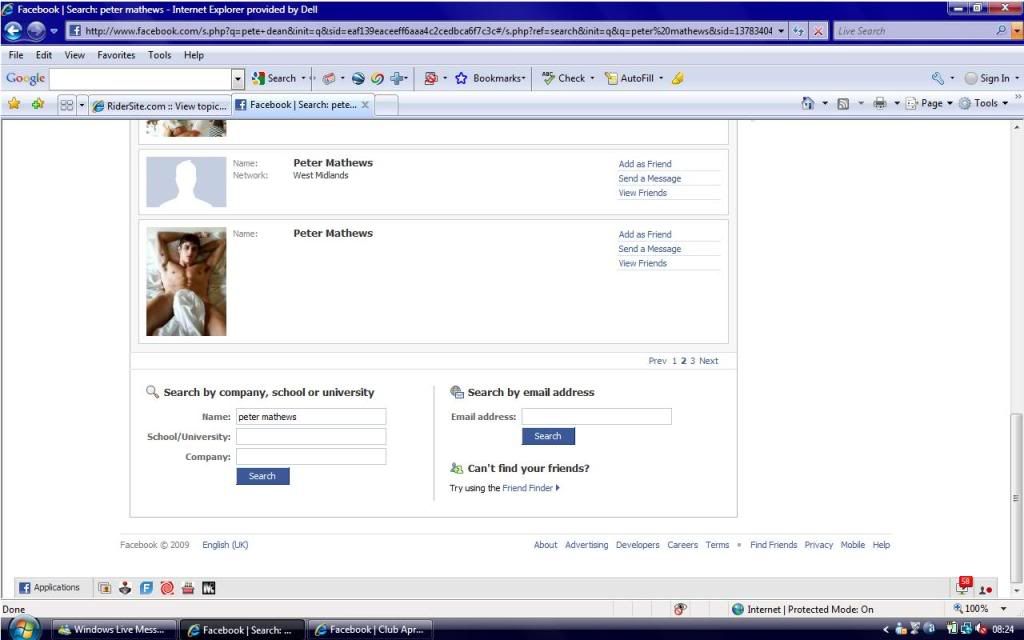Viewport: 1024px width, 640px height.
Task: Open the tab list dropdown arrow beside Quick Tabs
Action: (x=82, y=104)
